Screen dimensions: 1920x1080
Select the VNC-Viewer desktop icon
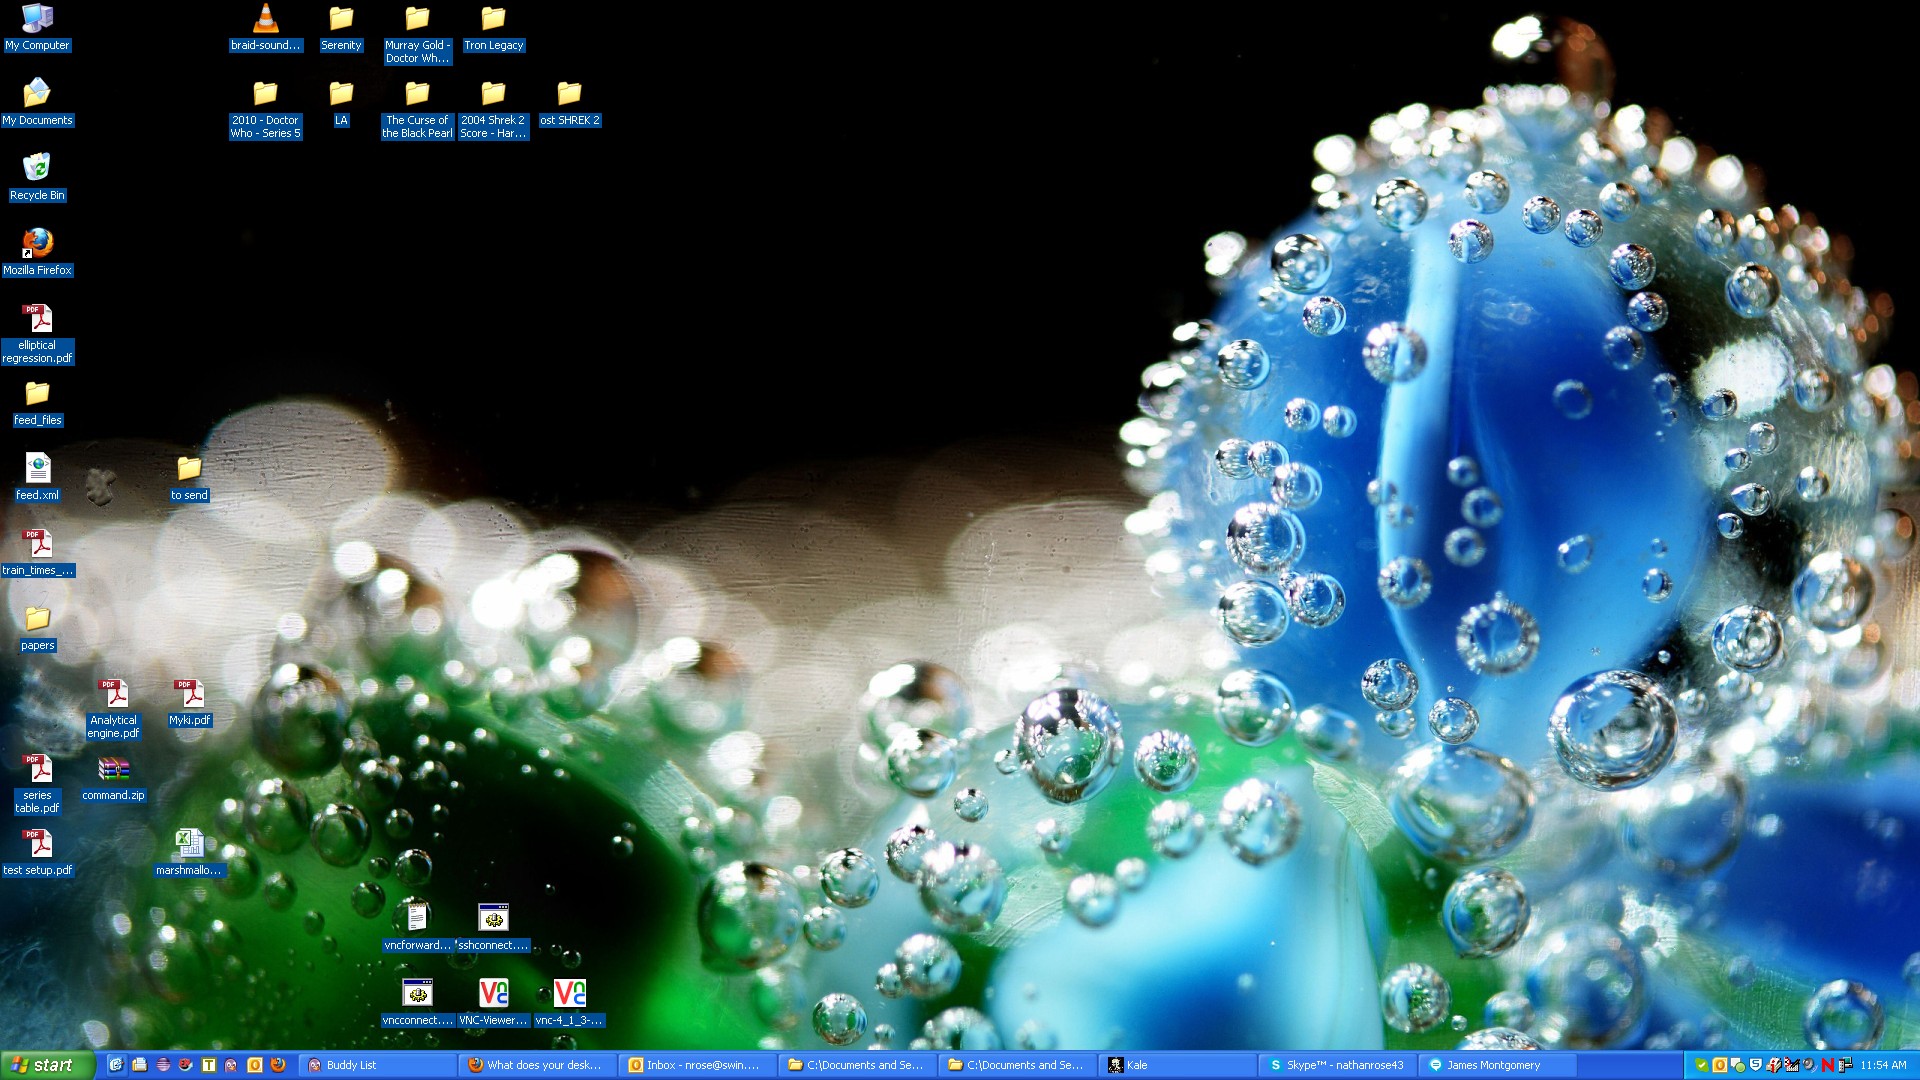493,993
